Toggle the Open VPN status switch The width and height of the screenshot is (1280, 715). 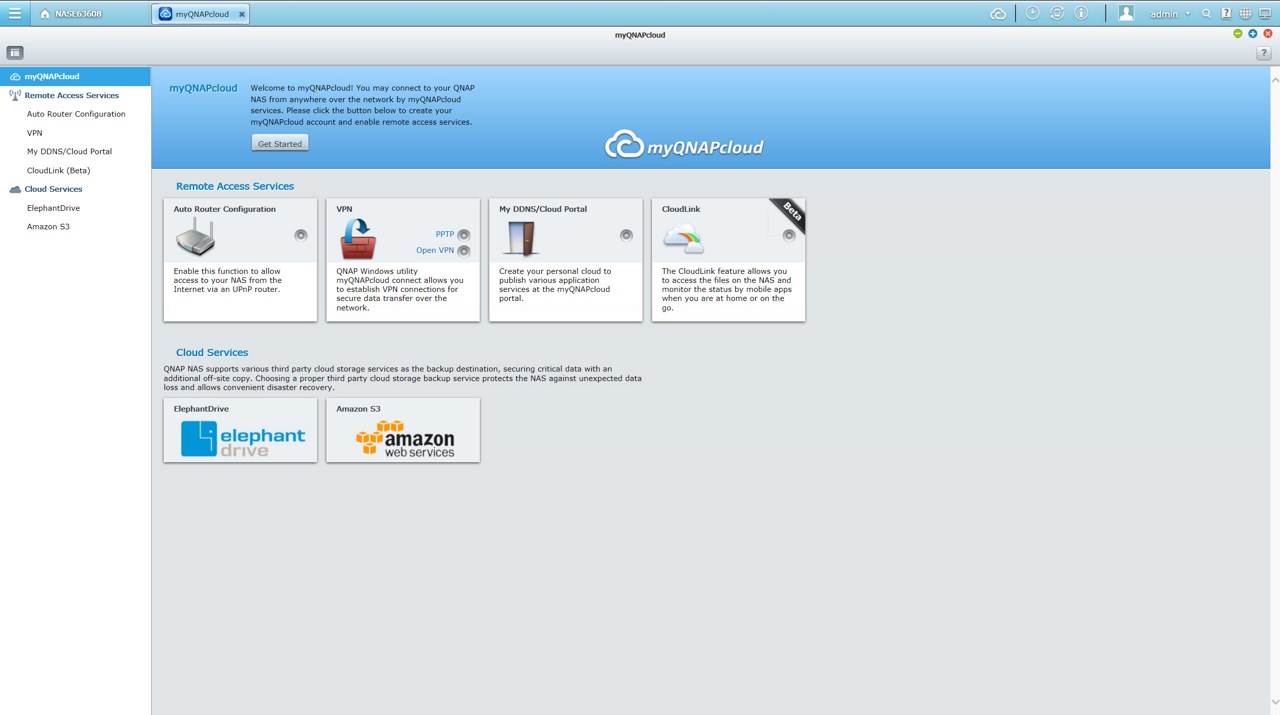(463, 251)
